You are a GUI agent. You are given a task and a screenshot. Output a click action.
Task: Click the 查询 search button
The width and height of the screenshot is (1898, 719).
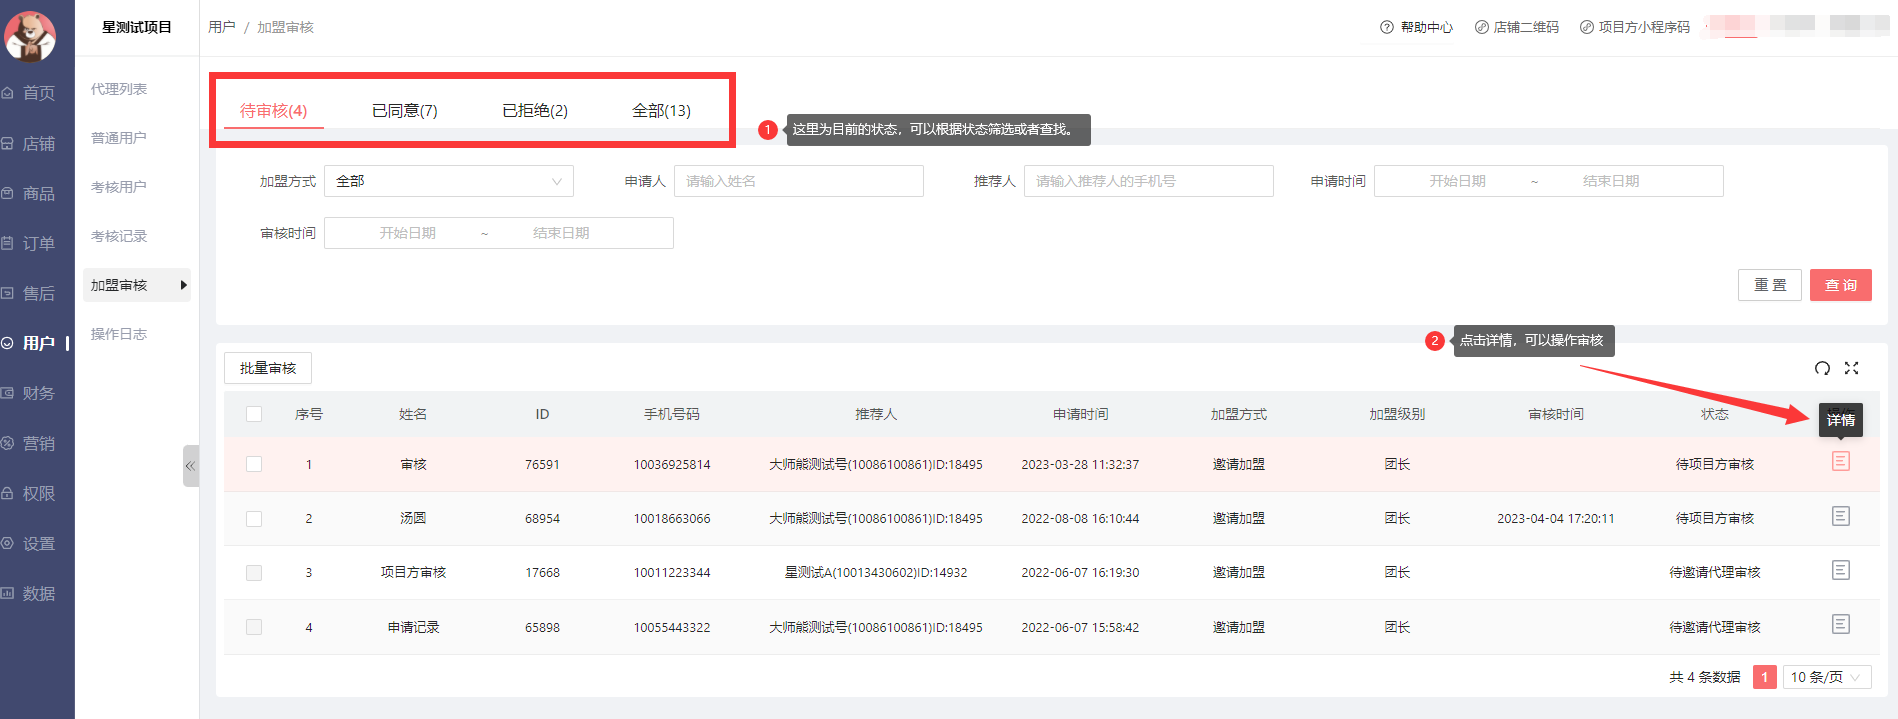pyautogui.click(x=1840, y=285)
